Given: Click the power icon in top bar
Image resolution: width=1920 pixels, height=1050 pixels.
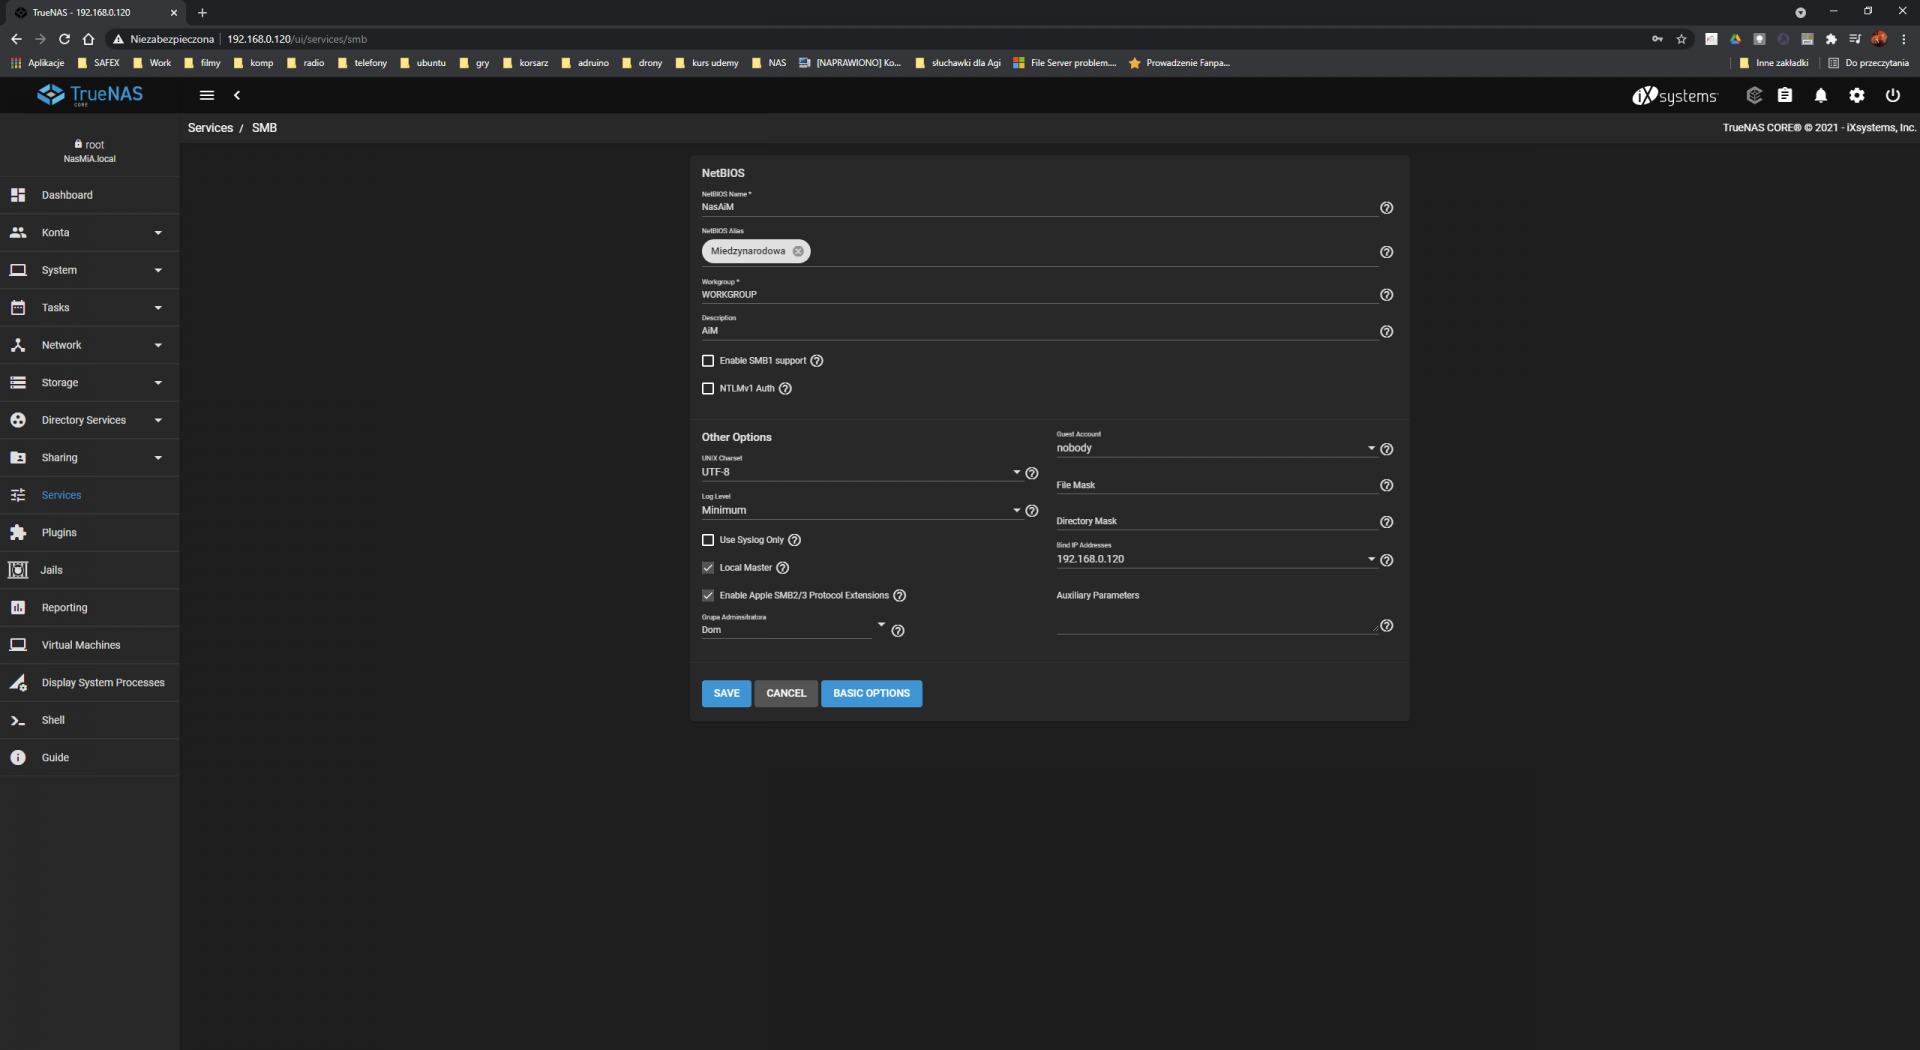Looking at the screenshot, I should coord(1892,95).
